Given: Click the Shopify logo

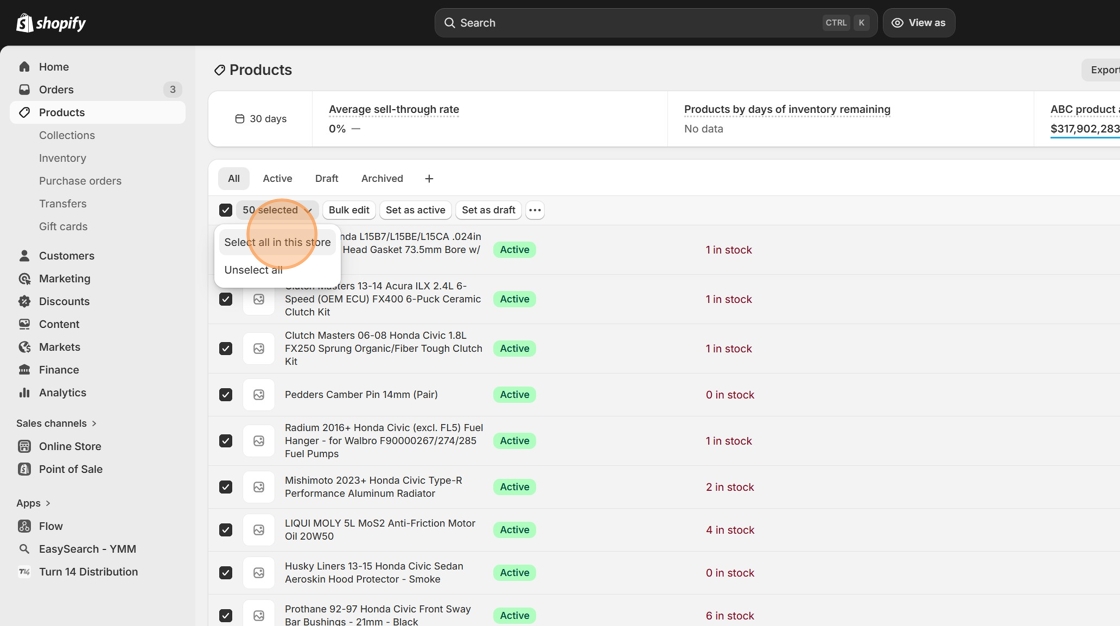Looking at the screenshot, I should coord(51,23).
